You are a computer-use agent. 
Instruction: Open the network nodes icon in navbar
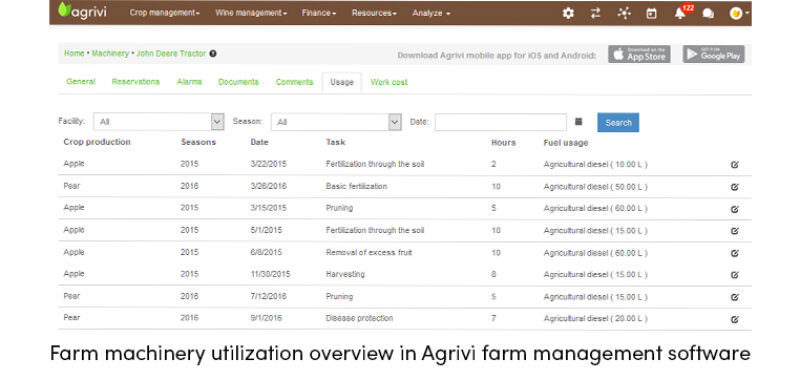(623, 13)
